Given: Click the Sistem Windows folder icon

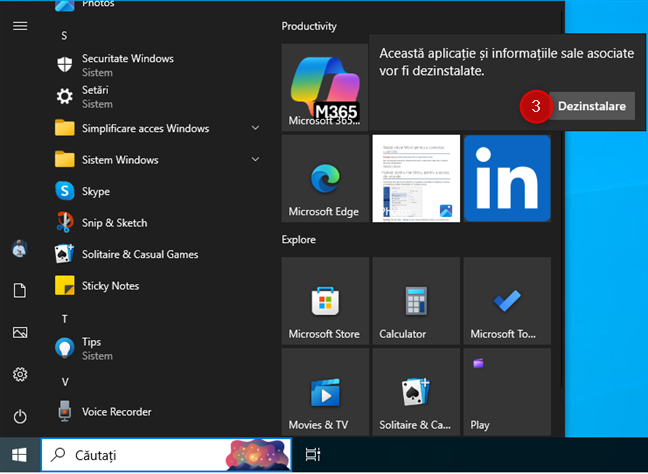Looking at the screenshot, I should pyautogui.click(x=64, y=160).
